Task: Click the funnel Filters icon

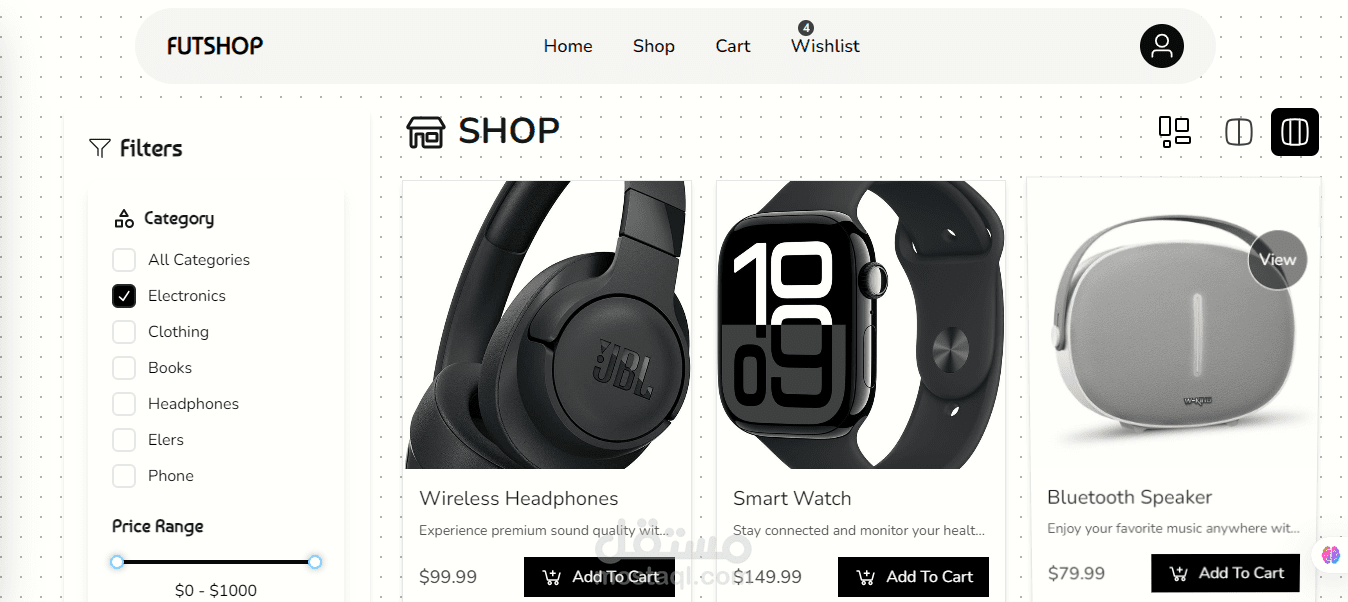Action: [x=100, y=148]
